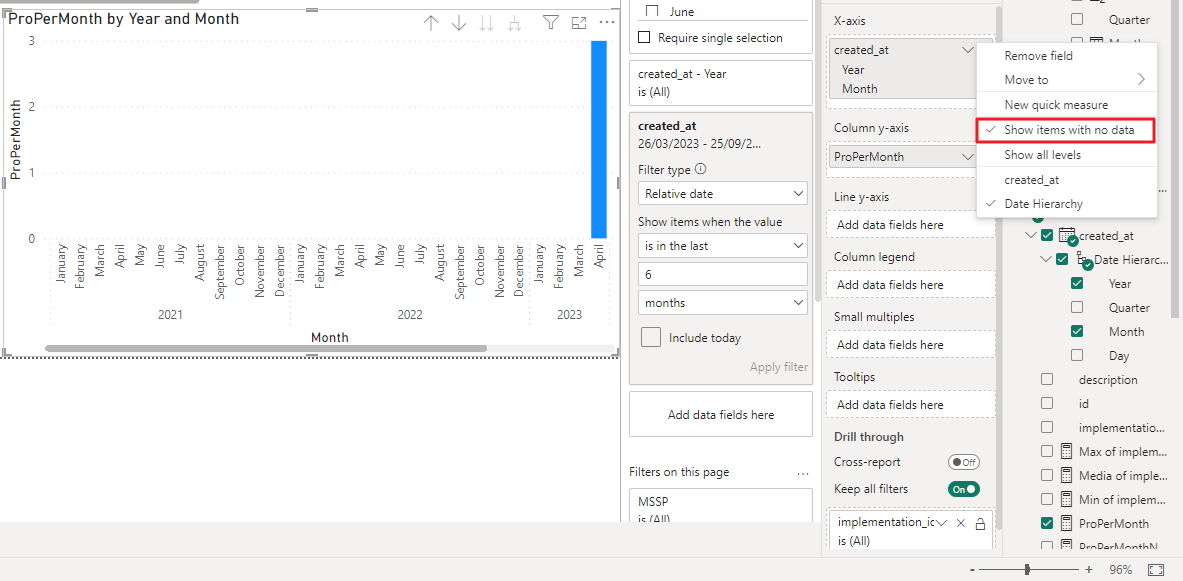Open the 'is in the last' dropdown

[x=723, y=246]
